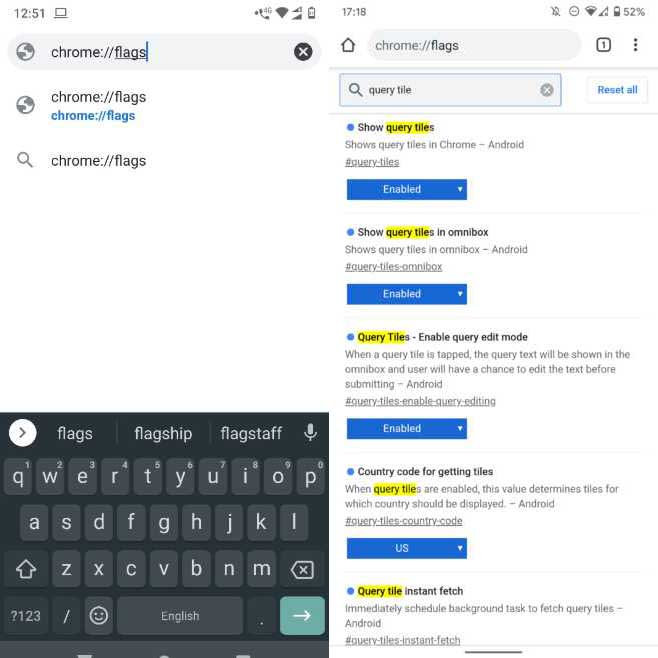
Task: Expand keyboard suggestion strip arrow
Action: pyautogui.click(x=22, y=433)
